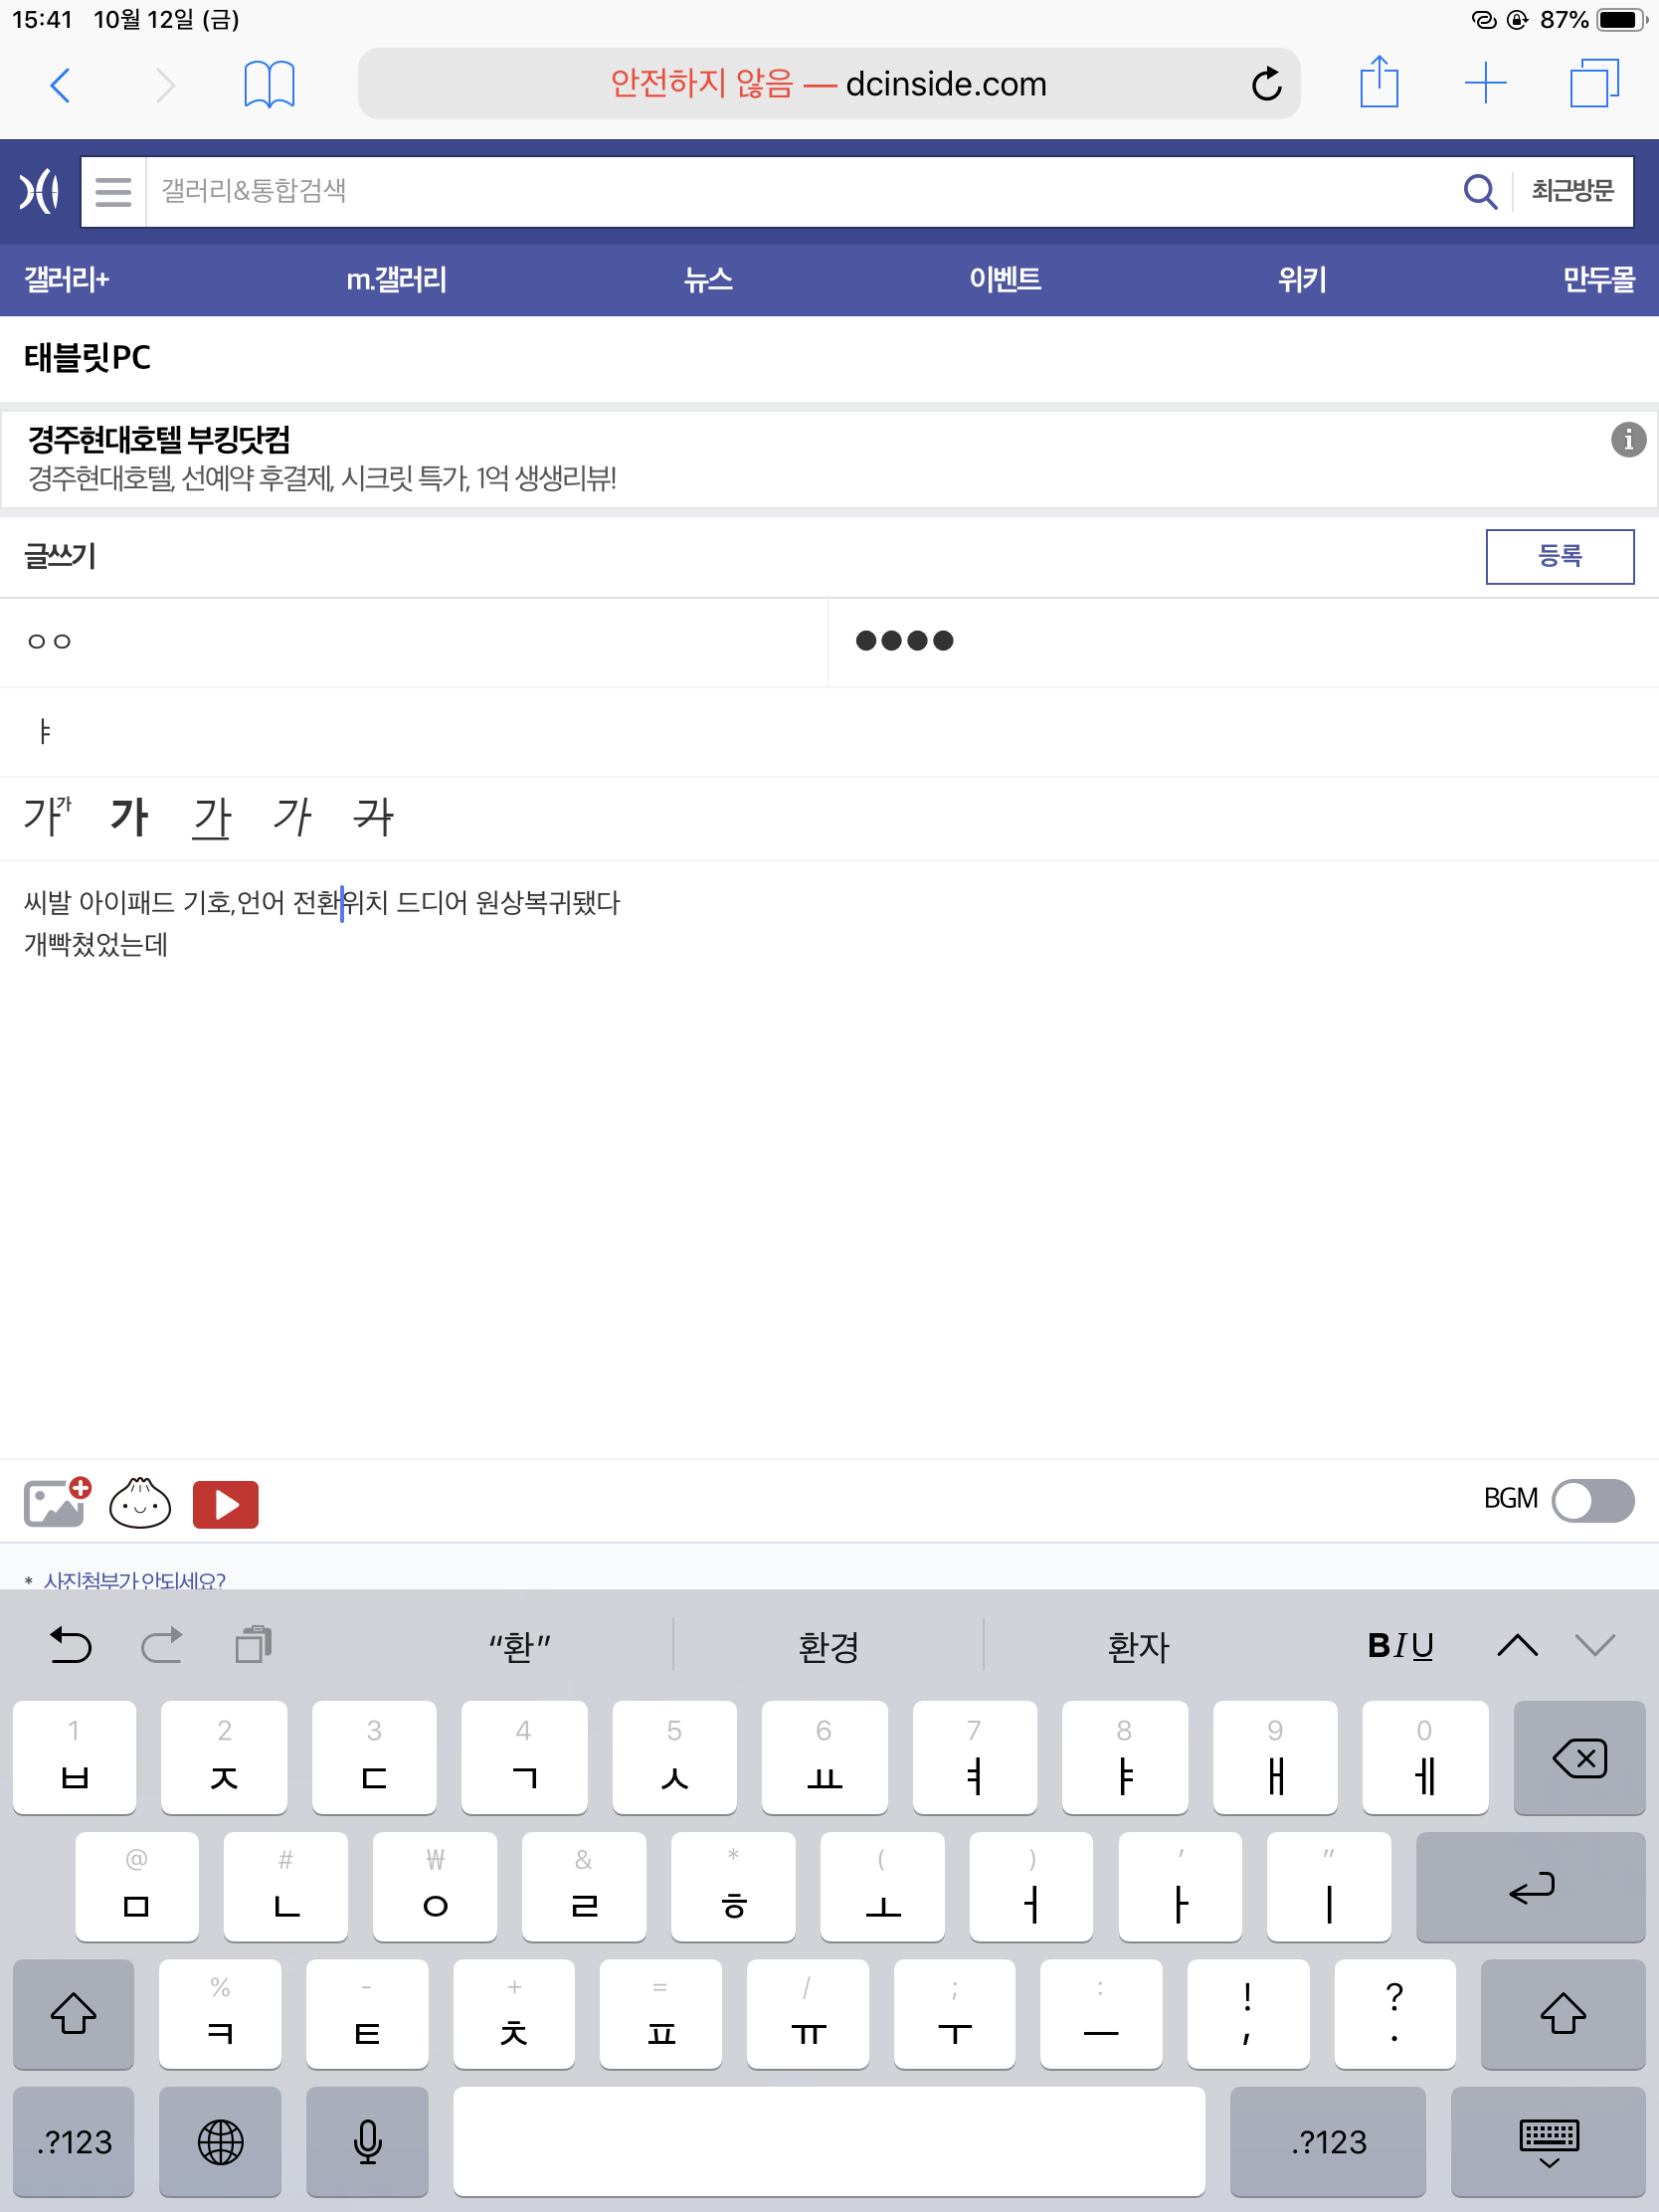Toggle italic text style 가
1659x2212 pixels.
292,817
